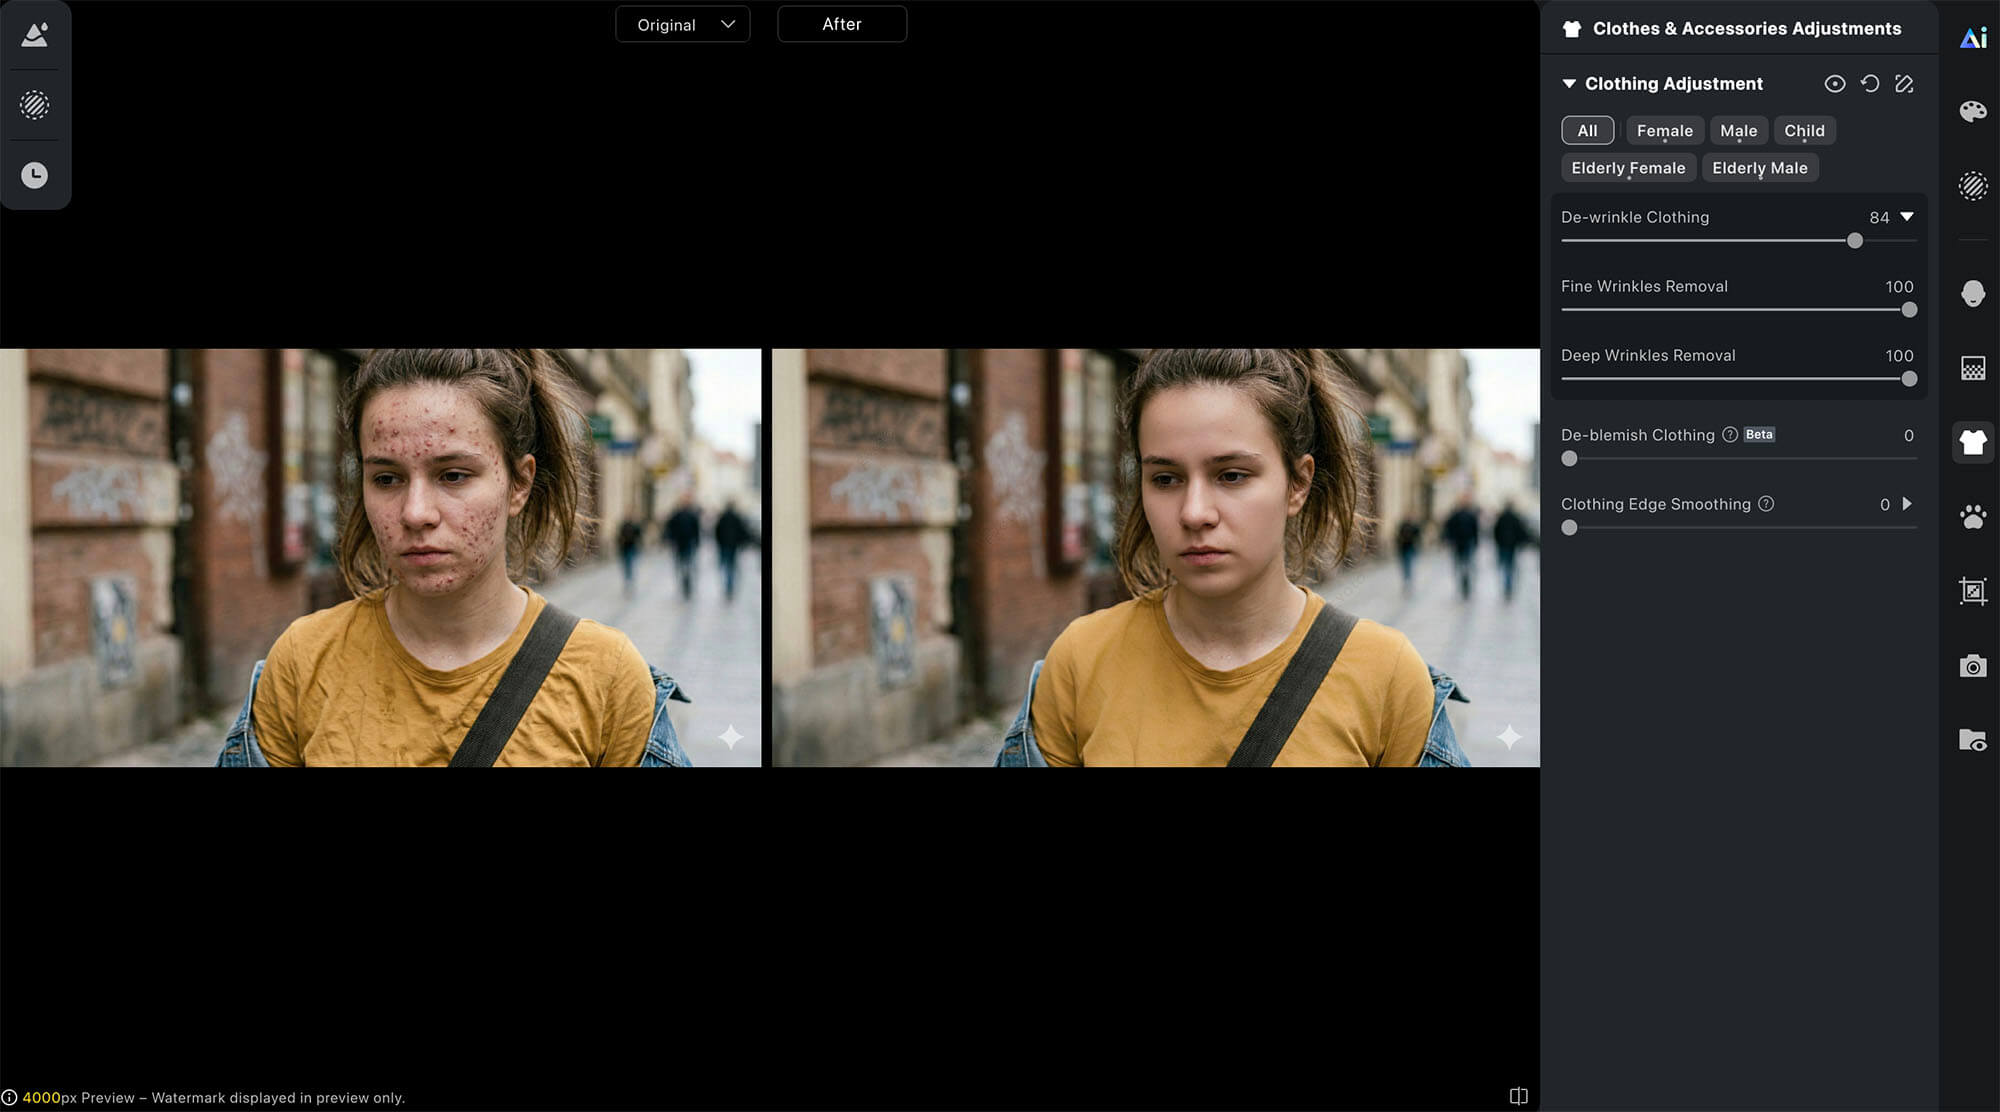The height and width of the screenshot is (1112, 2000).
Task: Click the Child filter button
Action: coord(1804,131)
